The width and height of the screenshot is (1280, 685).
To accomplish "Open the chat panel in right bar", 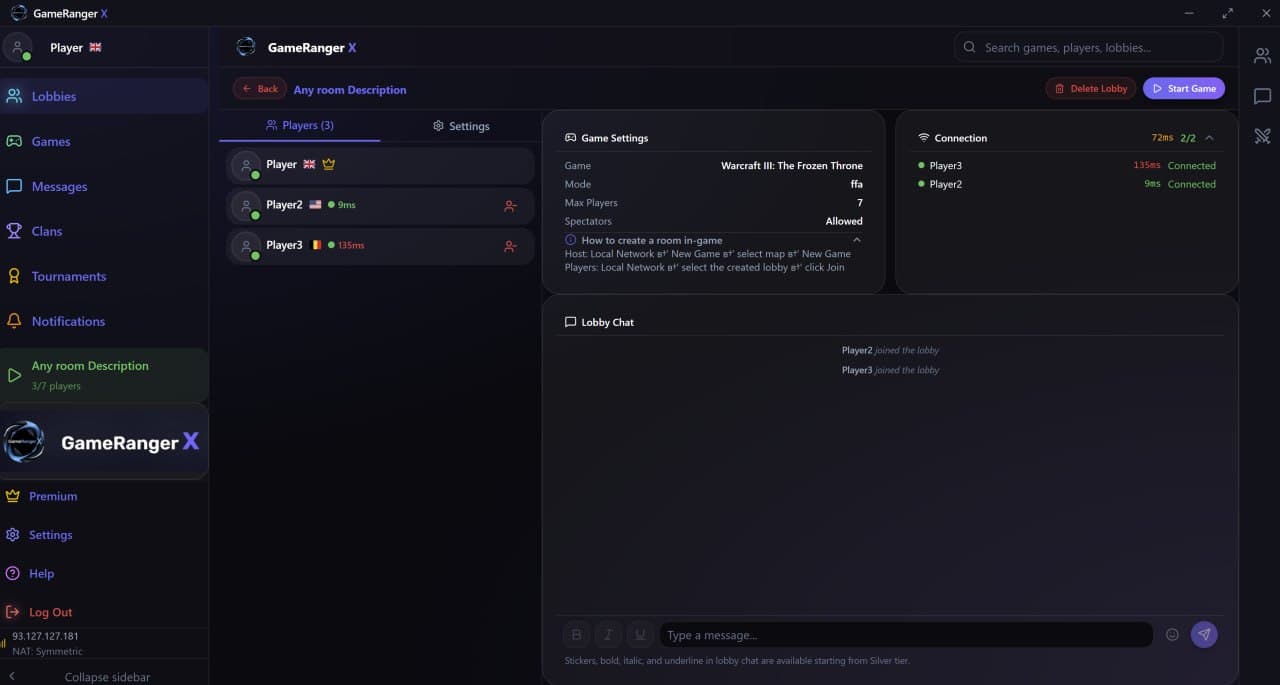I will (x=1262, y=96).
